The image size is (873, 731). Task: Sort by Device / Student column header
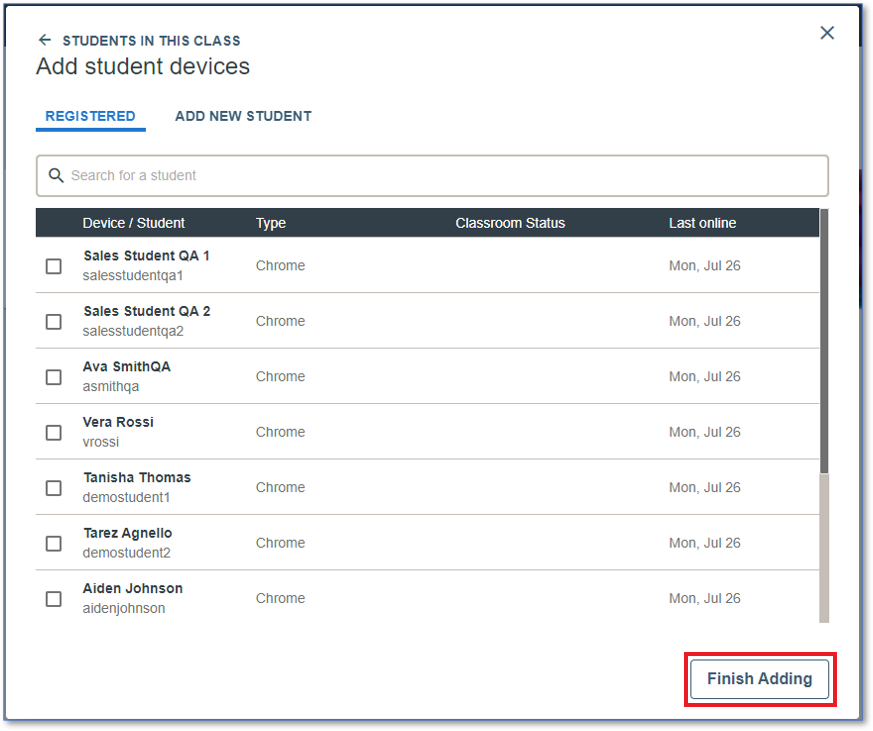tap(134, 223)
